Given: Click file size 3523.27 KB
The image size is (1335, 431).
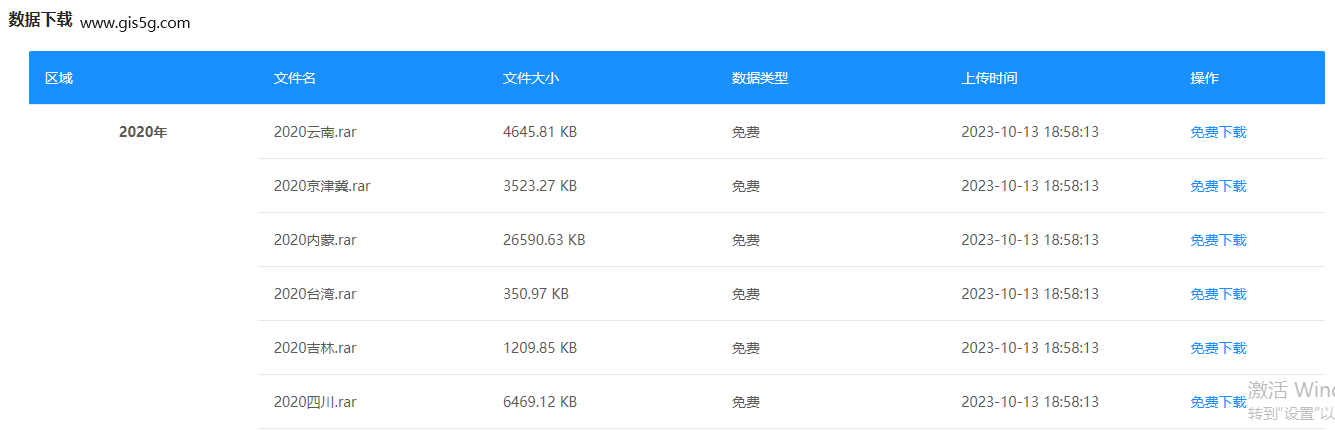Looking at the screenshot, I should (540, 186).
